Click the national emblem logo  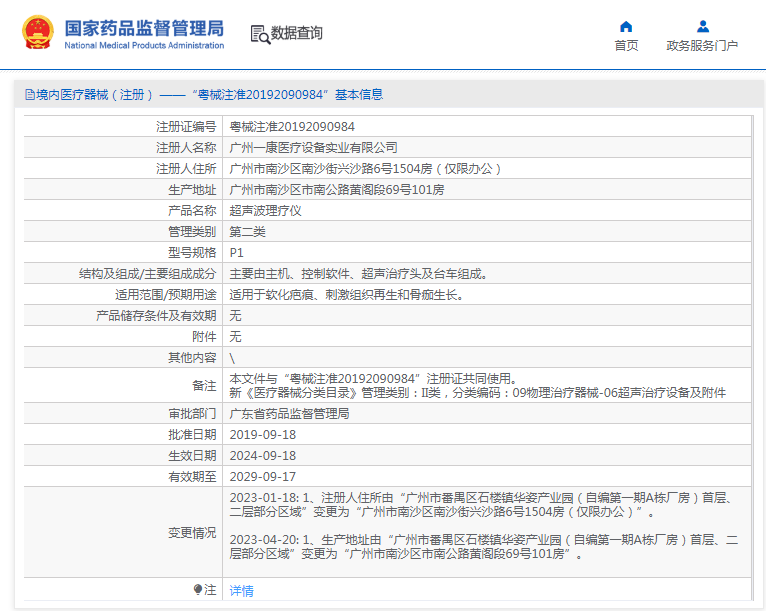pos(38,33)
